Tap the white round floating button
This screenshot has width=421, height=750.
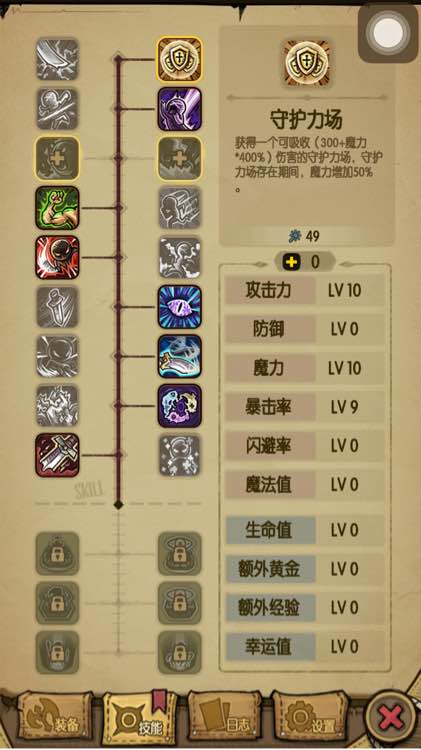[388, 33]
